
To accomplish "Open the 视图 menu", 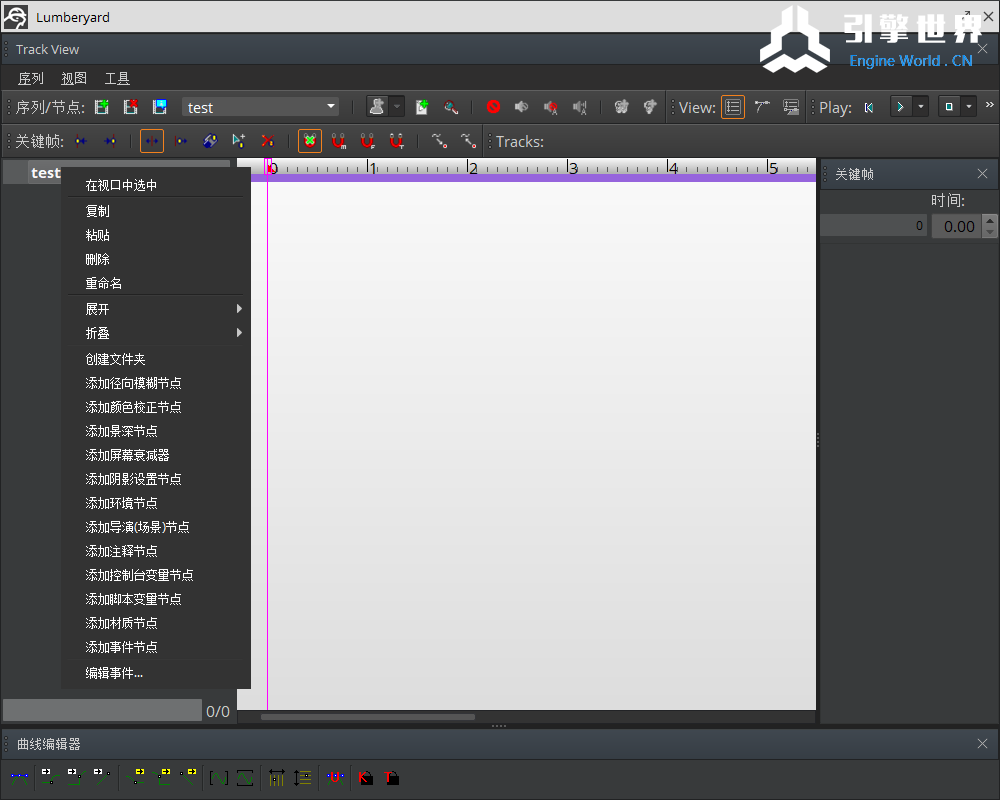I will pos(74,78).
